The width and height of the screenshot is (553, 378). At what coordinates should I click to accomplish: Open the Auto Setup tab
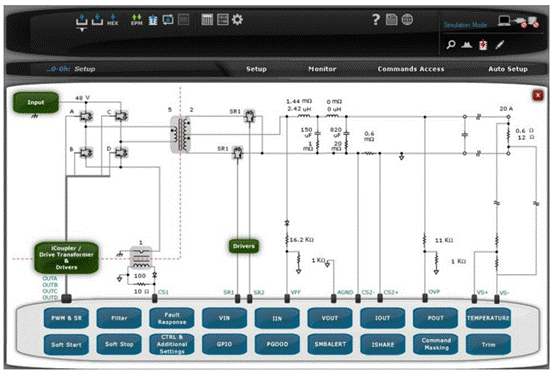point(508,69)
